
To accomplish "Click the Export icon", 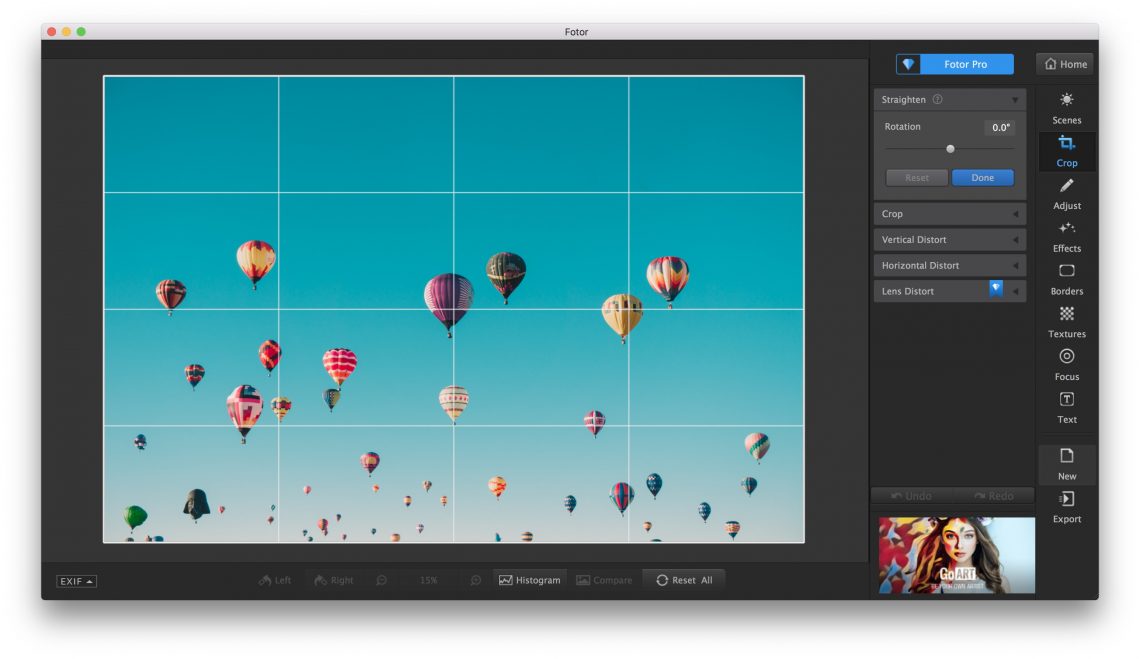I will pos(1066,506).
